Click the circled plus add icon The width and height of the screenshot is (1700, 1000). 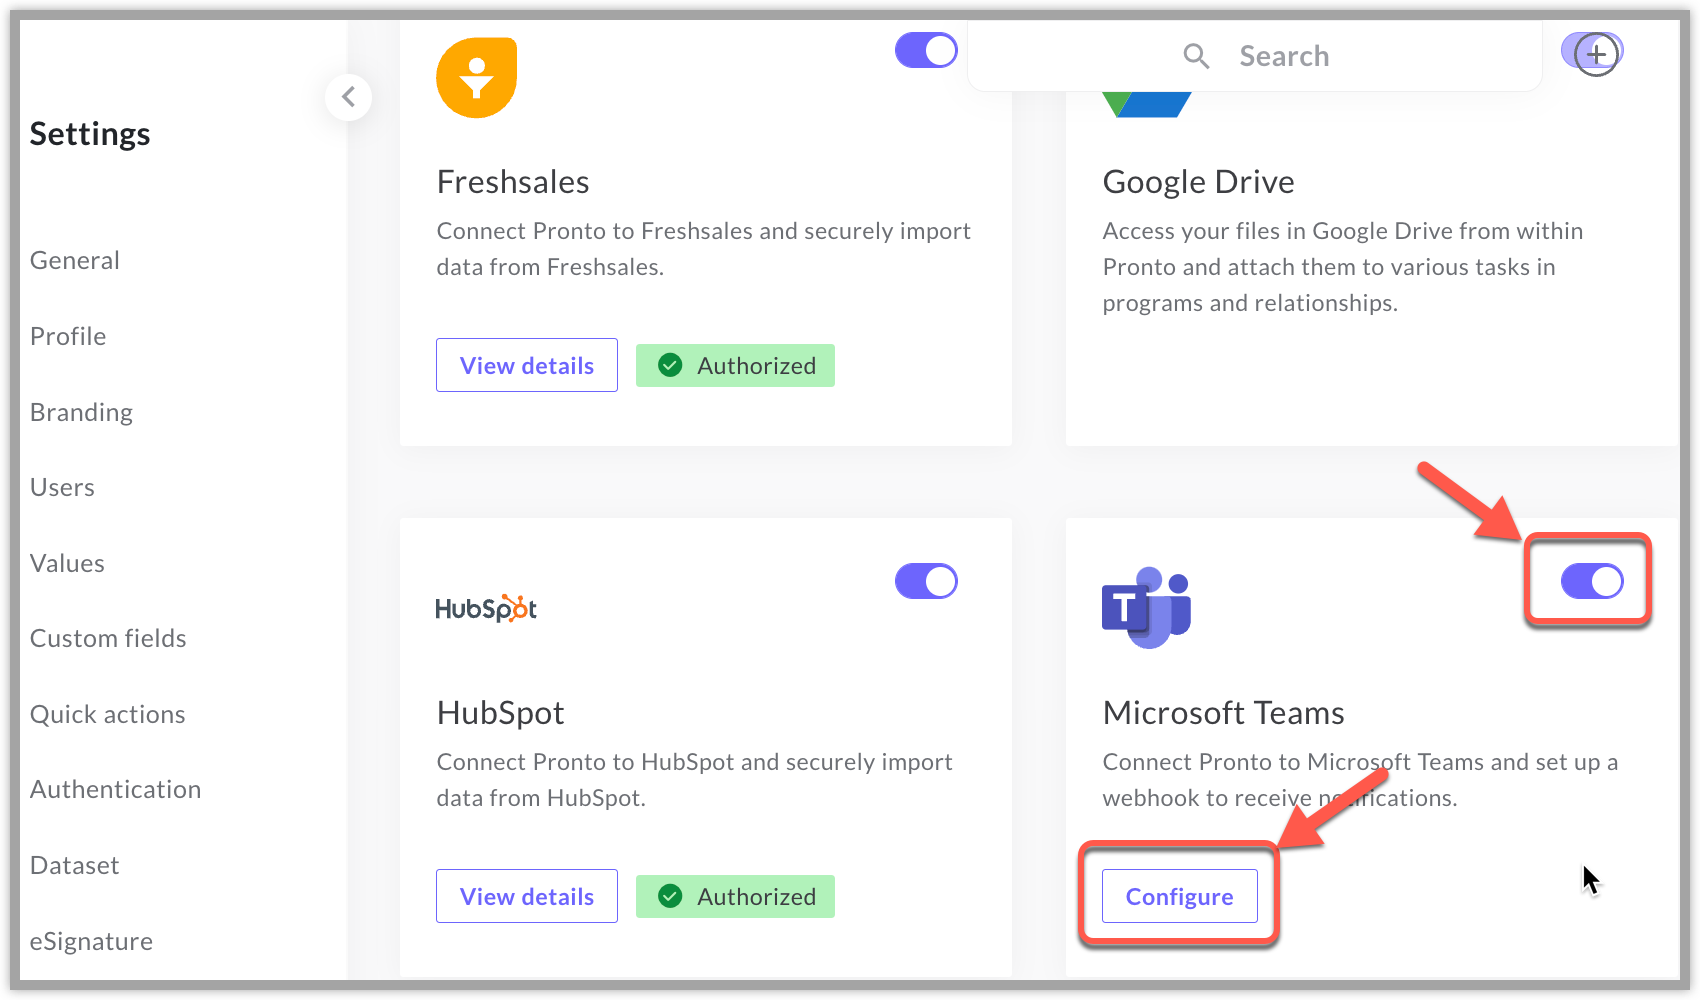pos(1596,54)
